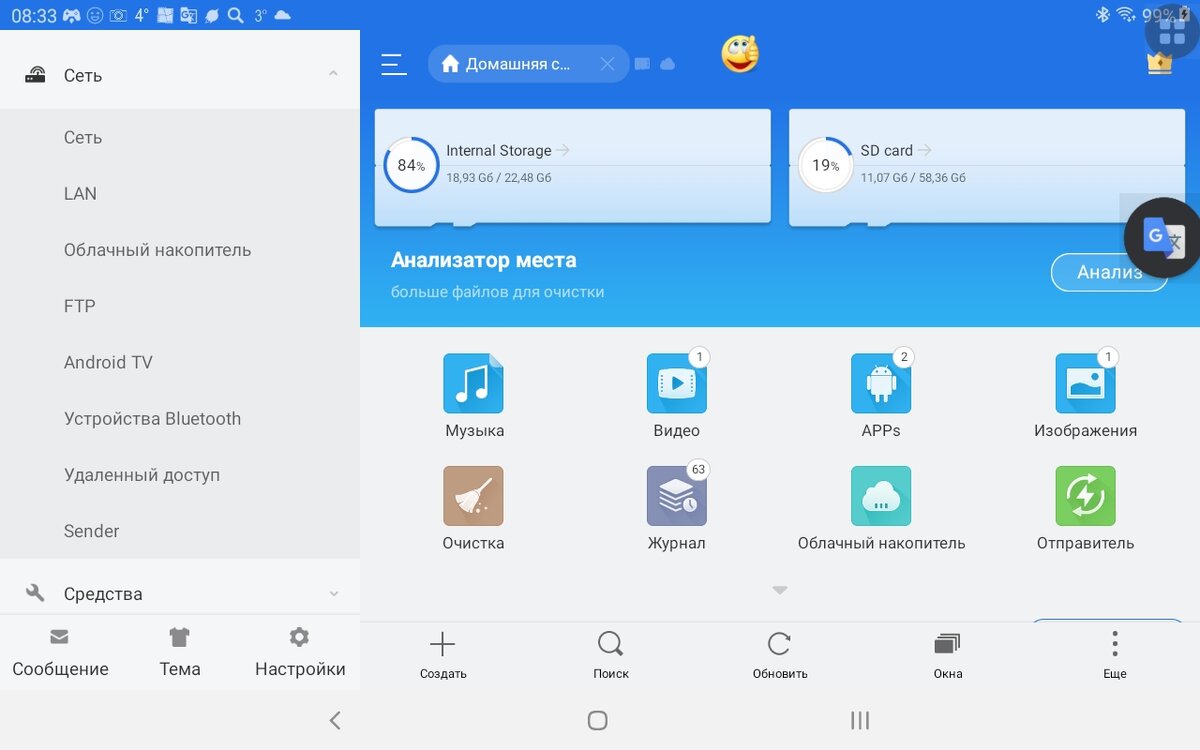Open the hamburger navigation menu
Image resolution: width=1200 pixels, height=750 pixels.
394,64
